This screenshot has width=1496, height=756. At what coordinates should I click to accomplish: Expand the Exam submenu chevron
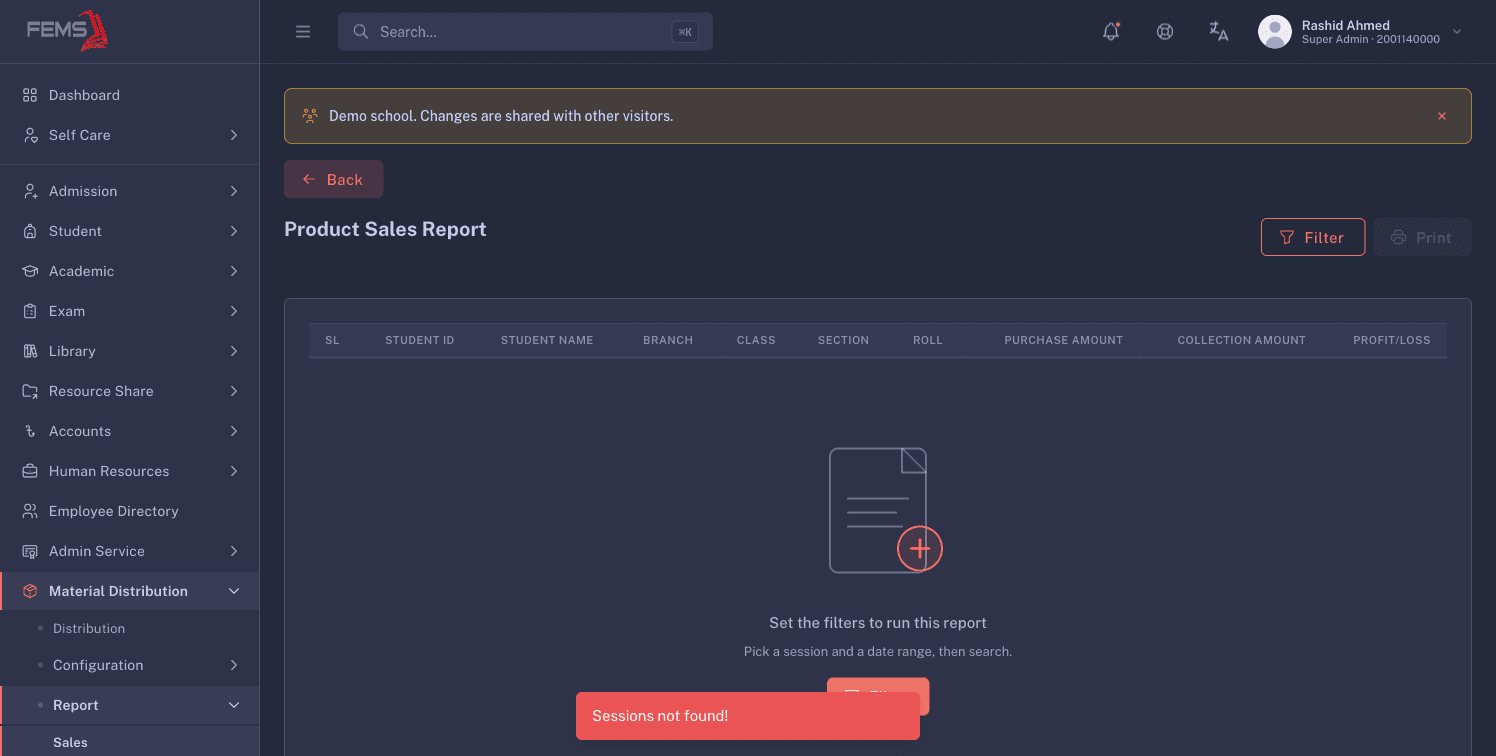(234, 311)
